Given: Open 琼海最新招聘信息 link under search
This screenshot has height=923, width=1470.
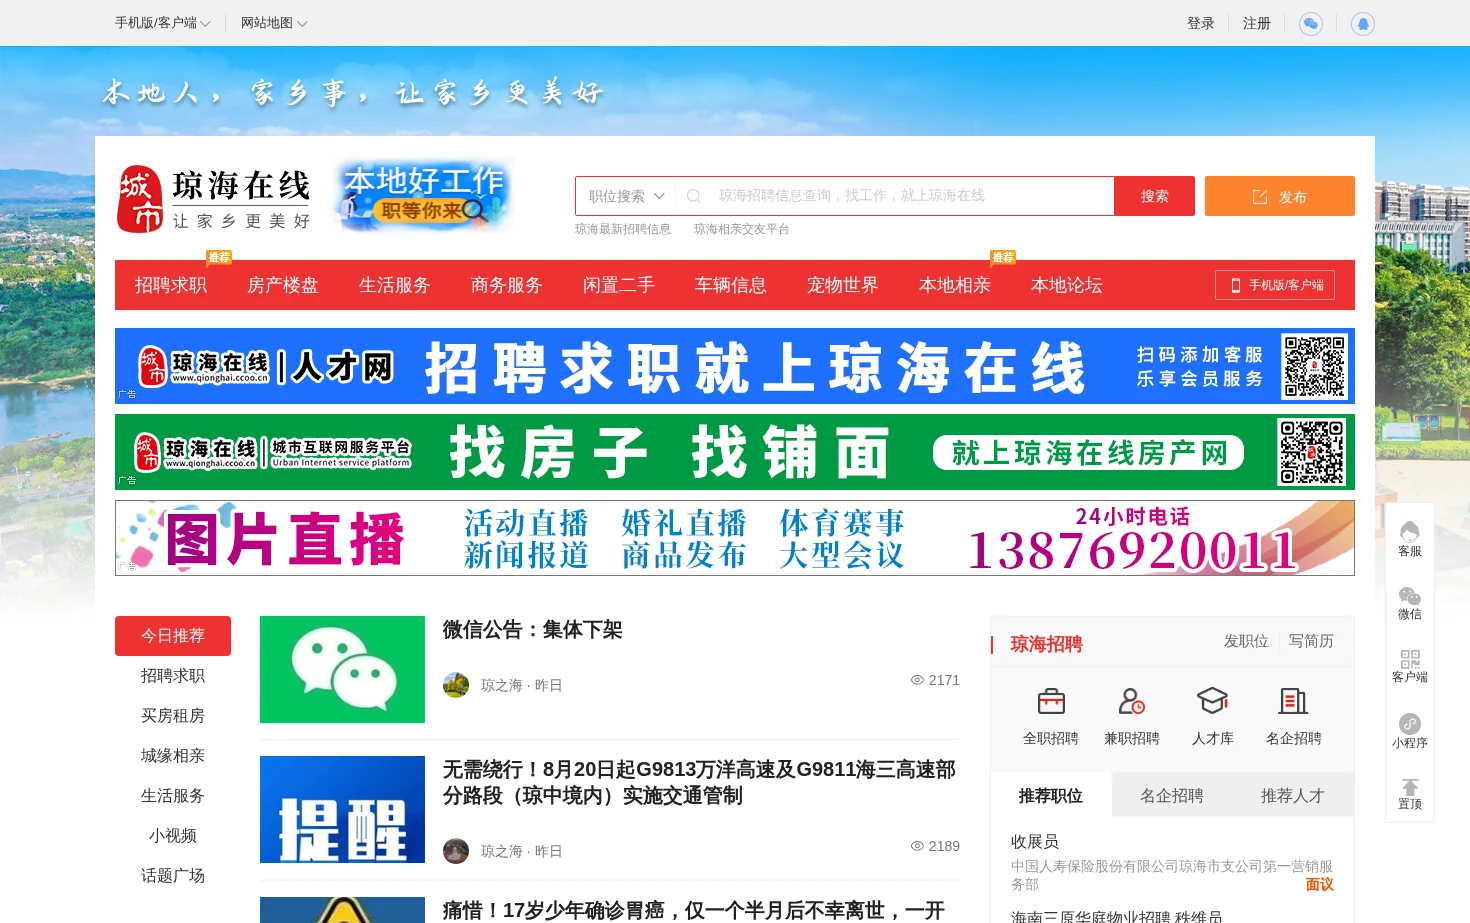Looking at the screenshot, I should 623,229.
